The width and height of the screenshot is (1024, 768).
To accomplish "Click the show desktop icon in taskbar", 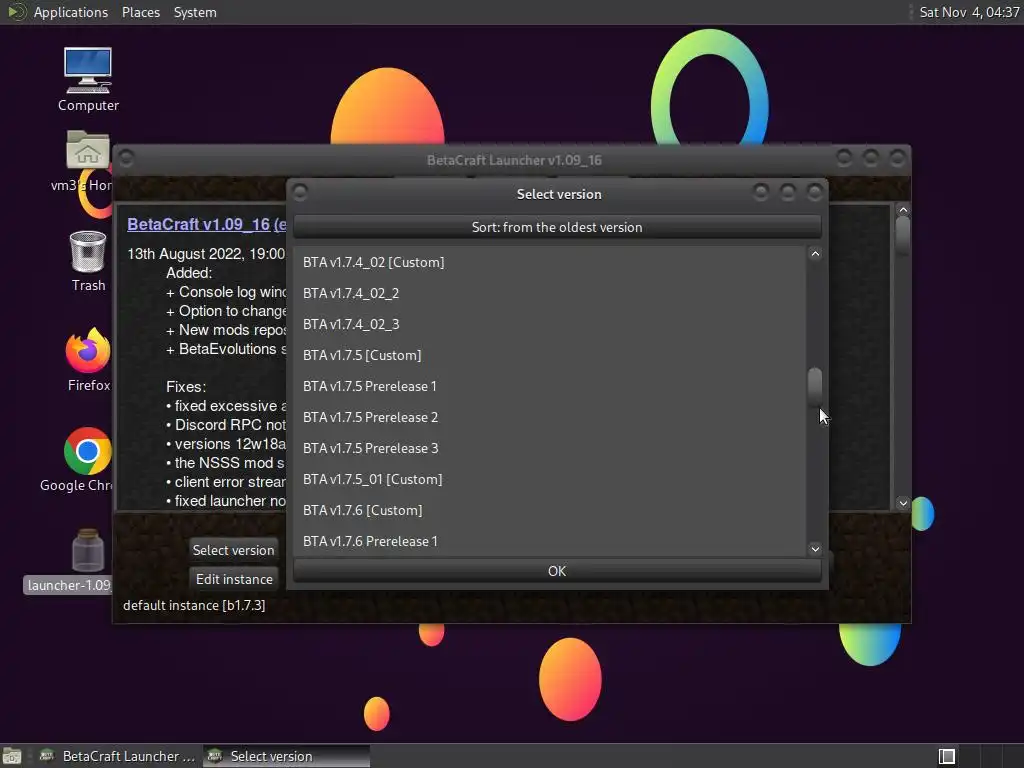I will coord(12,756).
